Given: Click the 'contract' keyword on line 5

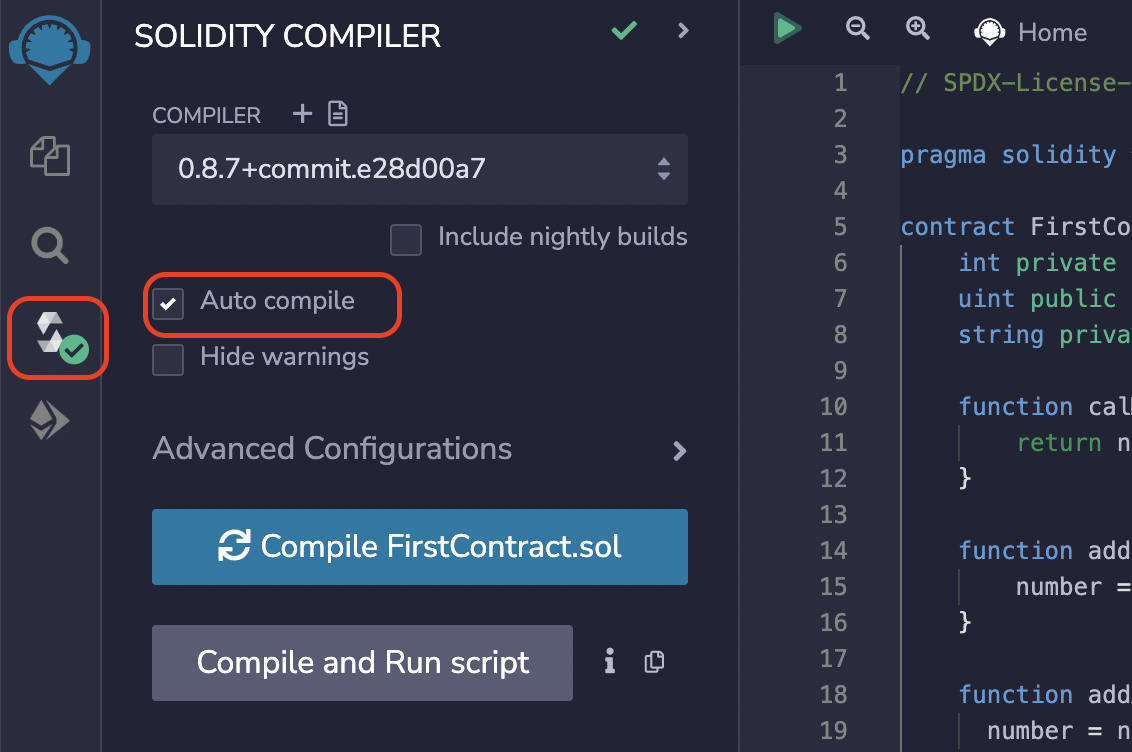Looking at the screenshot, I should (957, 227).
